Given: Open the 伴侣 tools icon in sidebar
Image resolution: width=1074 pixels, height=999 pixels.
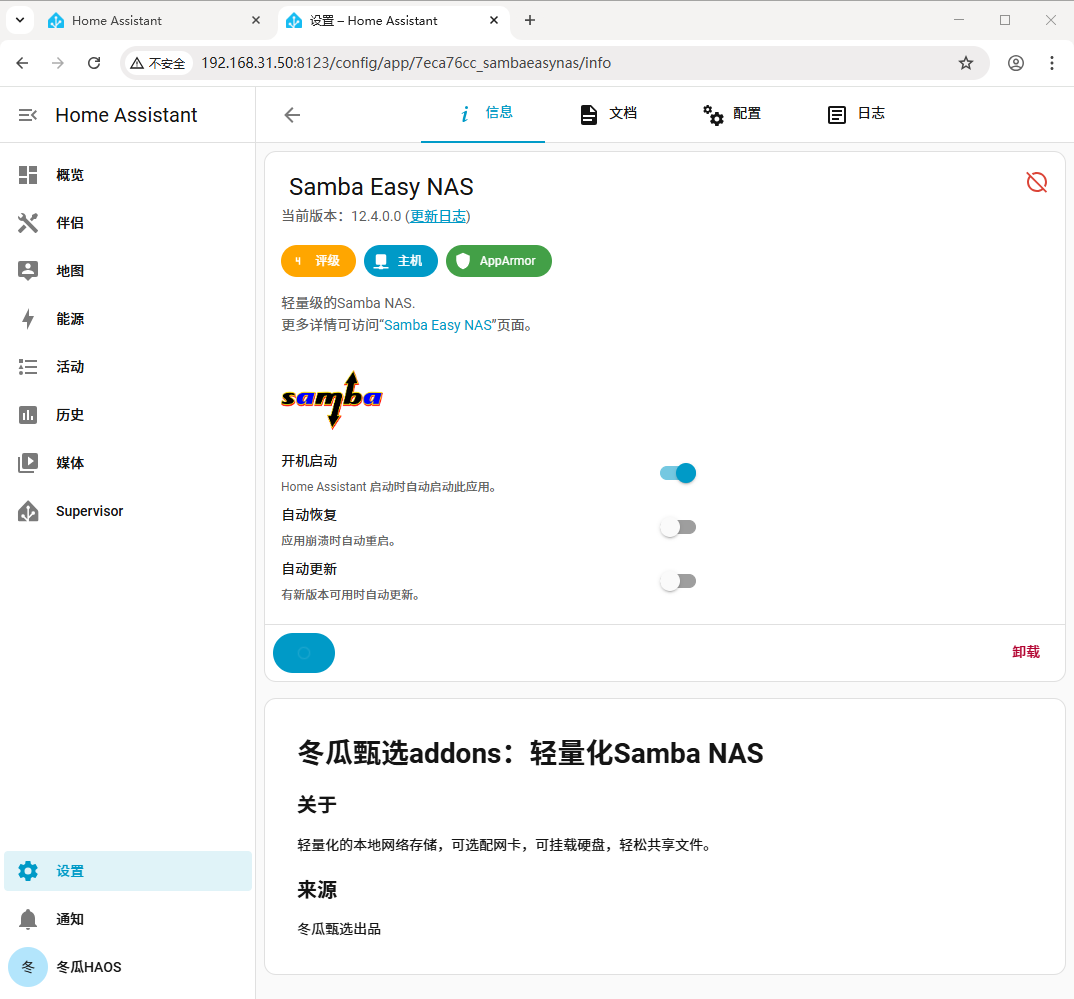Looking at the screenshot, I should point(27,223).
